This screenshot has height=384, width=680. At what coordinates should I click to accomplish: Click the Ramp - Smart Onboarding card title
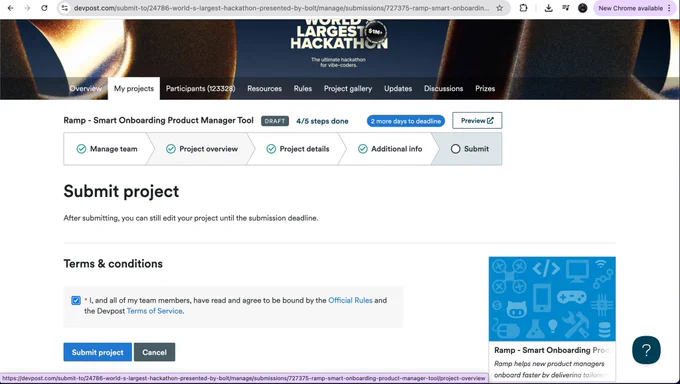[x=552, y=350]
